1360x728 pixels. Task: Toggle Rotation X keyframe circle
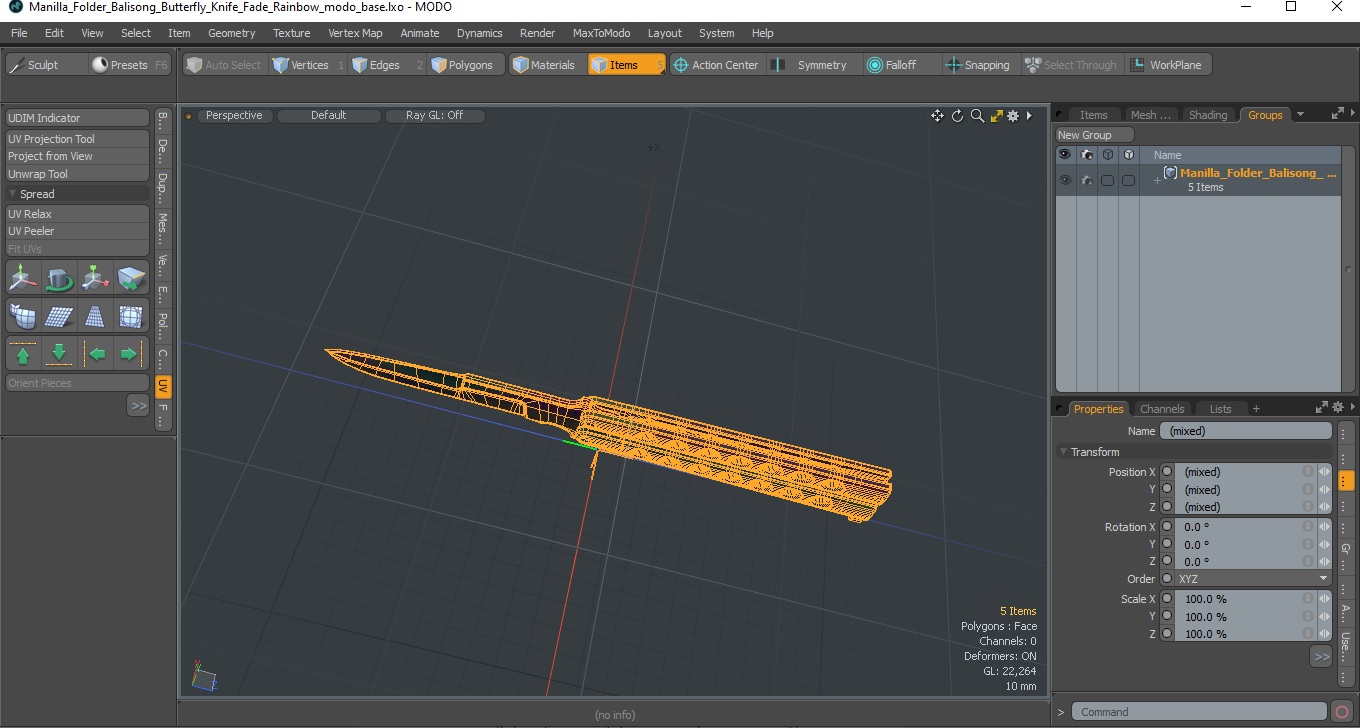(x=1167, y=527)
